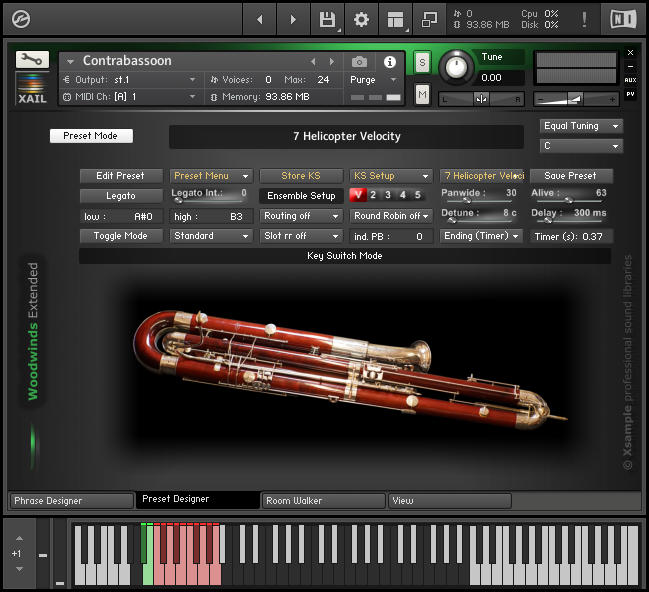
Task: Open the Purge dropdown menu
Action: coord(373,79)
